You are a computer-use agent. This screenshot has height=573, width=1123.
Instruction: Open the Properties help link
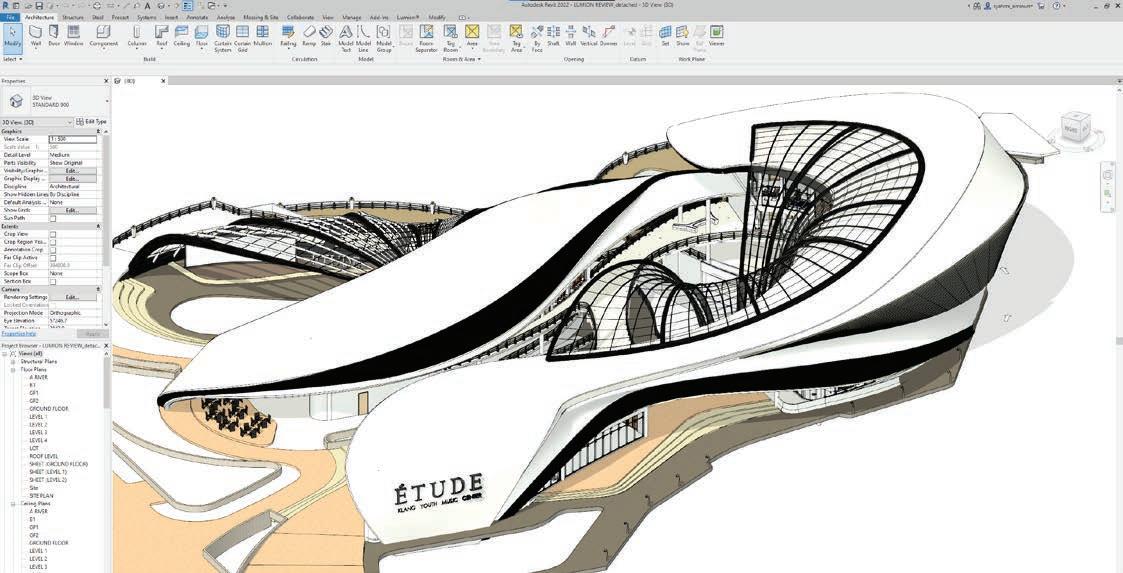click(19, 334)
